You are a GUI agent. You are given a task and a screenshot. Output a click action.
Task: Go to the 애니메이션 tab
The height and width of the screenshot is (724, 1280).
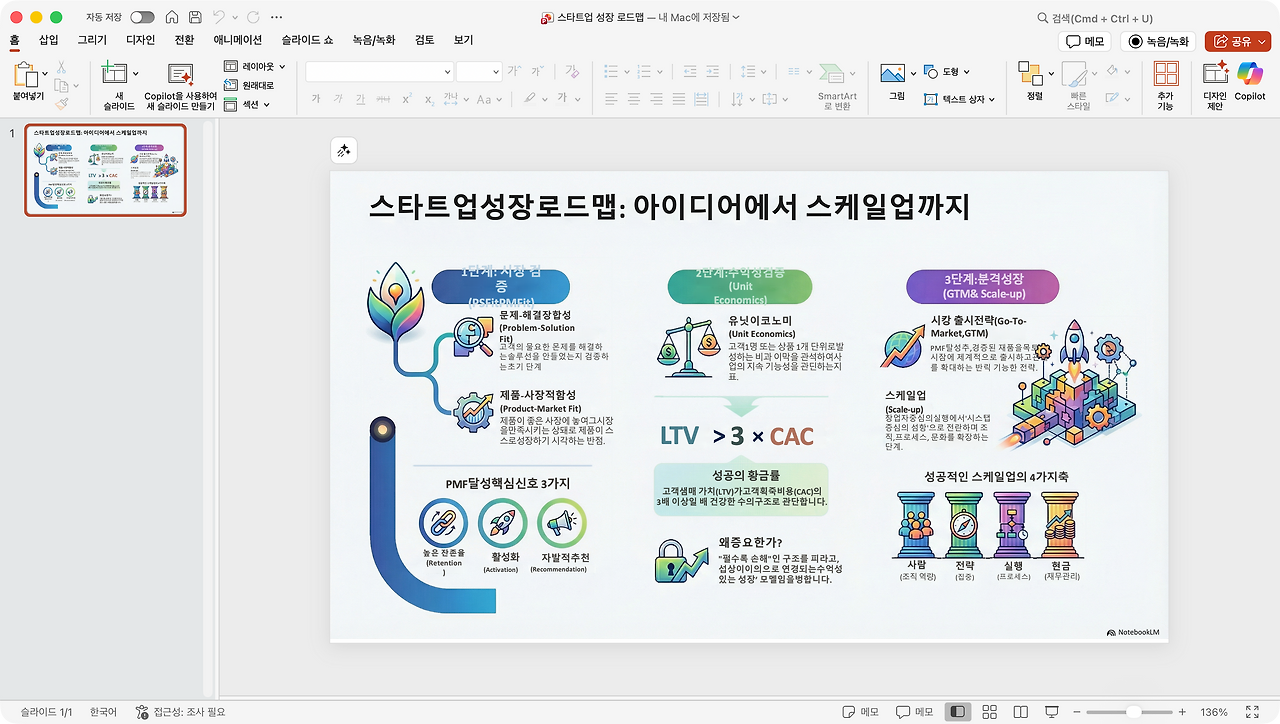238,40
